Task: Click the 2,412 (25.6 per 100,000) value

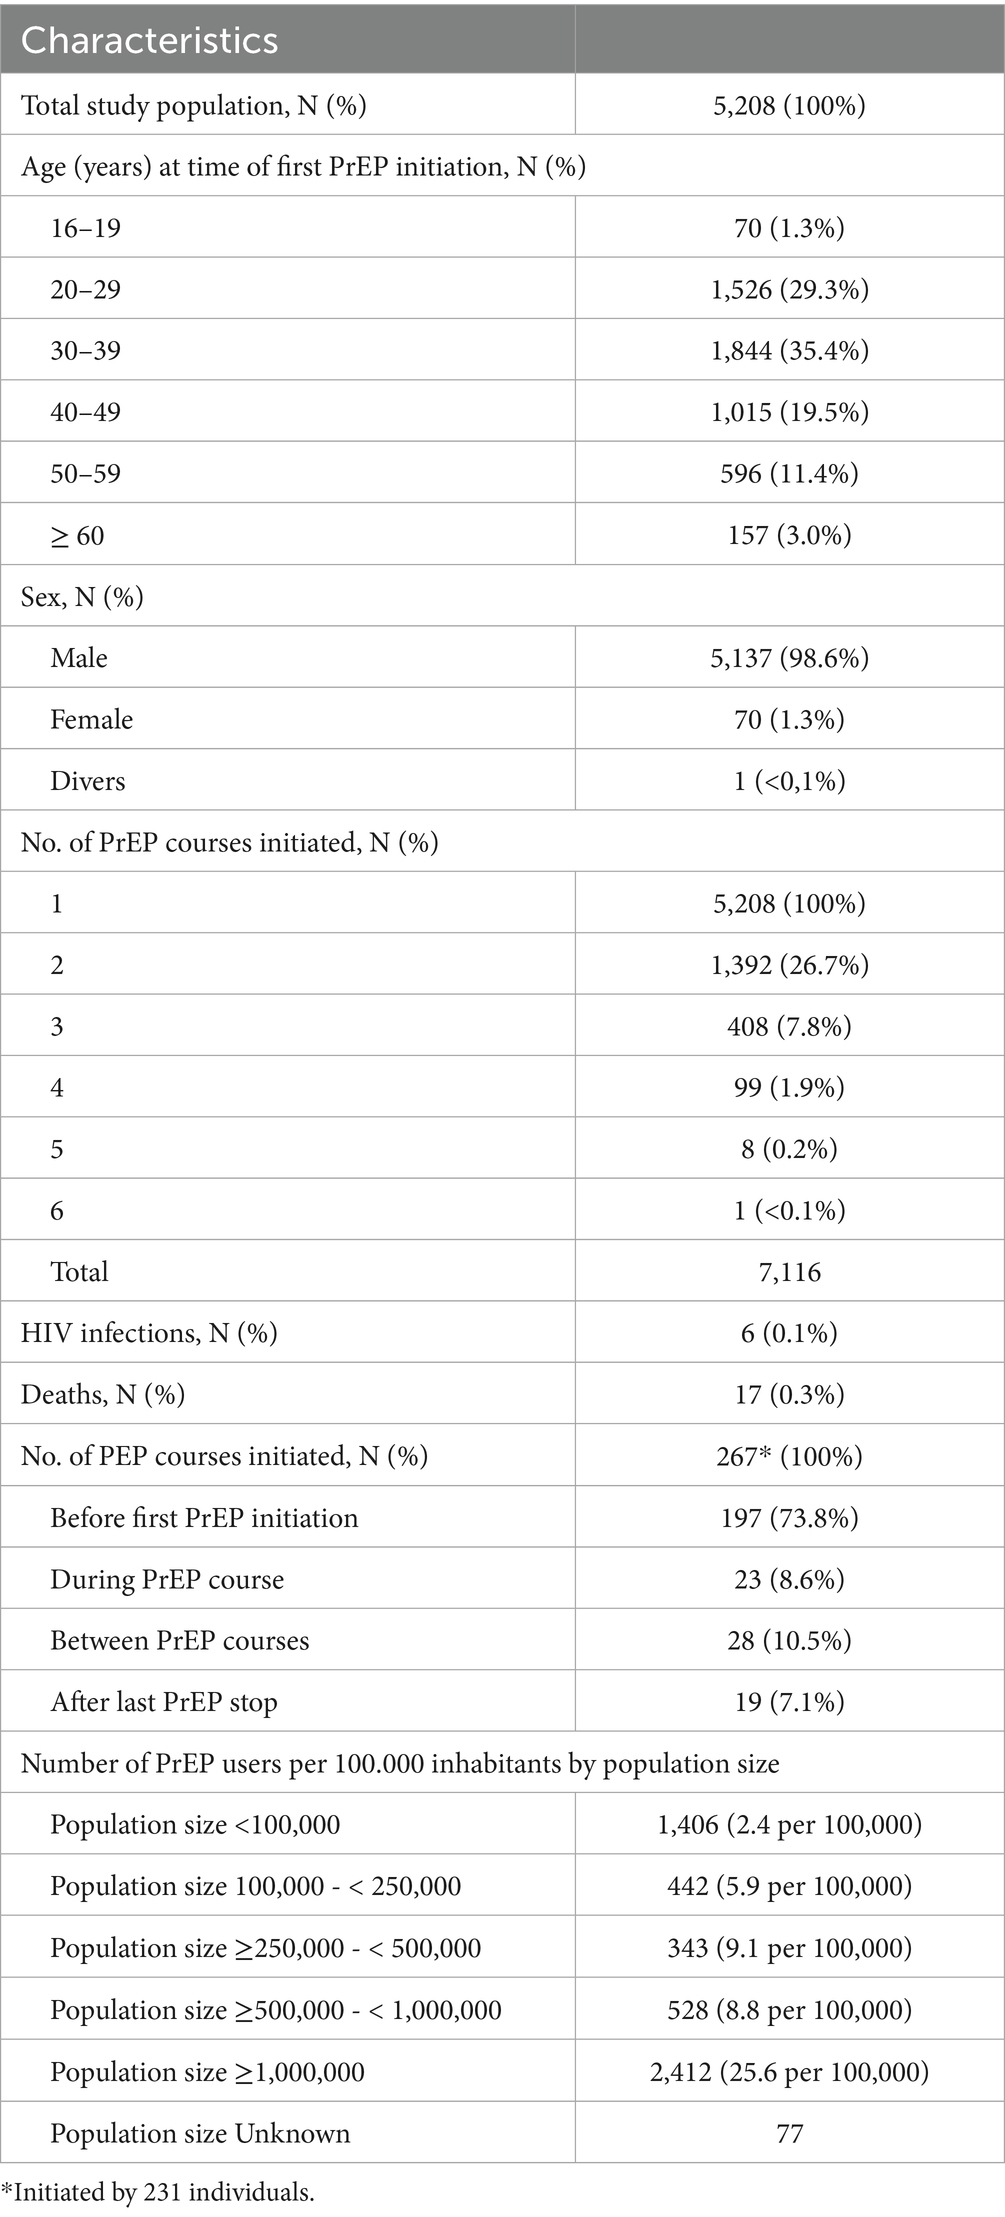Action: 789,2071
